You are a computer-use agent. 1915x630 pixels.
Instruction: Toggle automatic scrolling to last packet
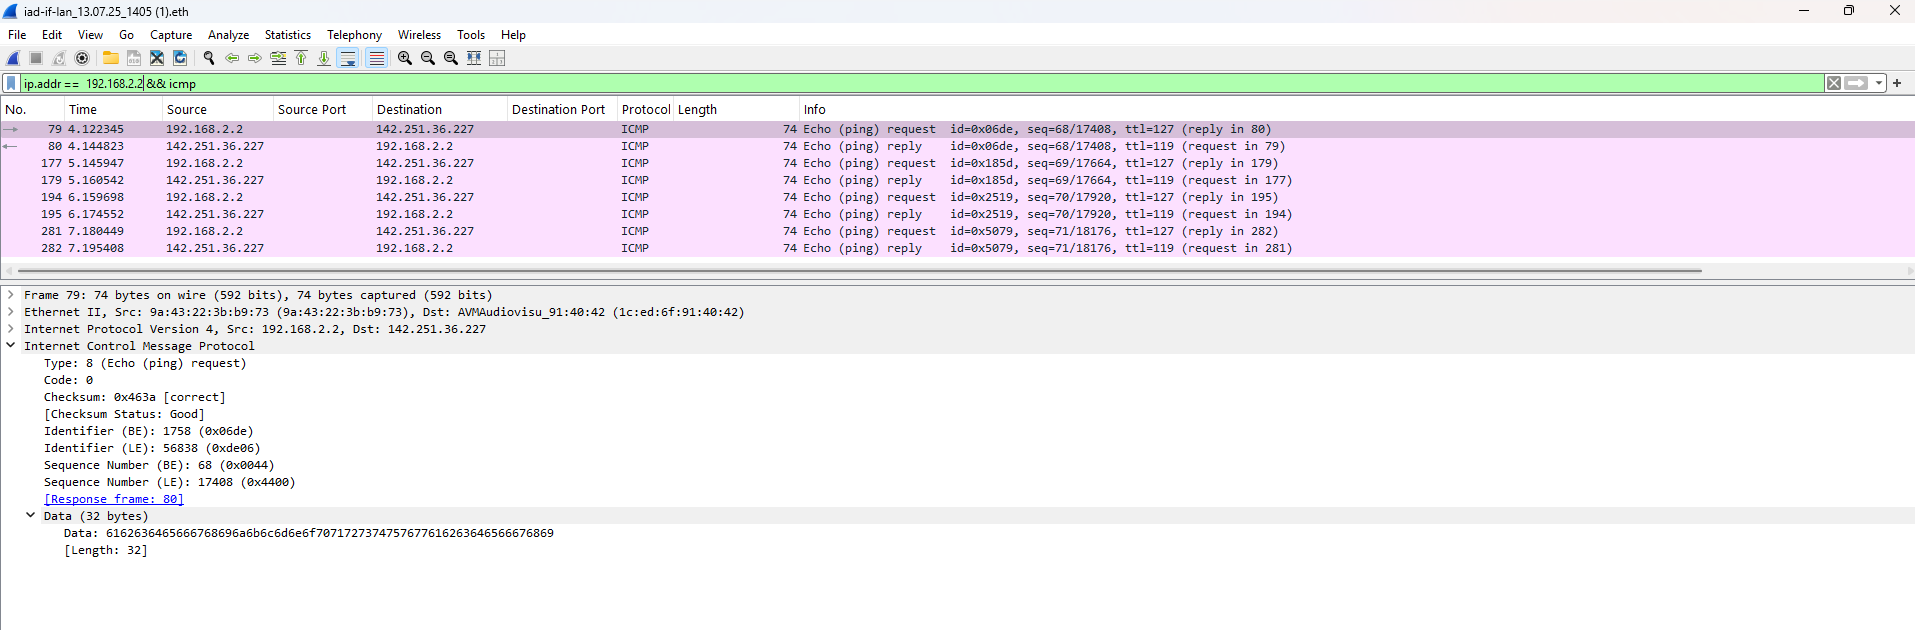click(x=348, y=58)
